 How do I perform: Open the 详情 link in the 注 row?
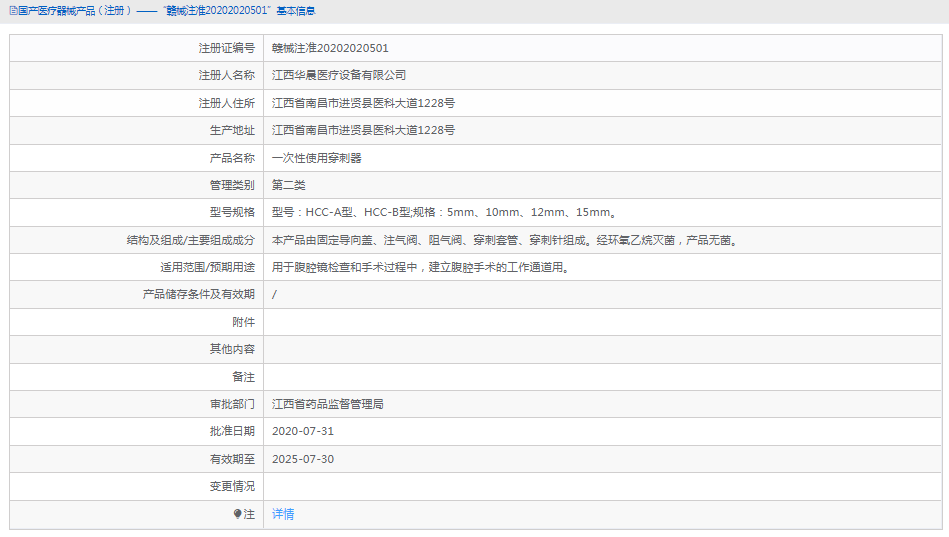click(x=283, y=514)
